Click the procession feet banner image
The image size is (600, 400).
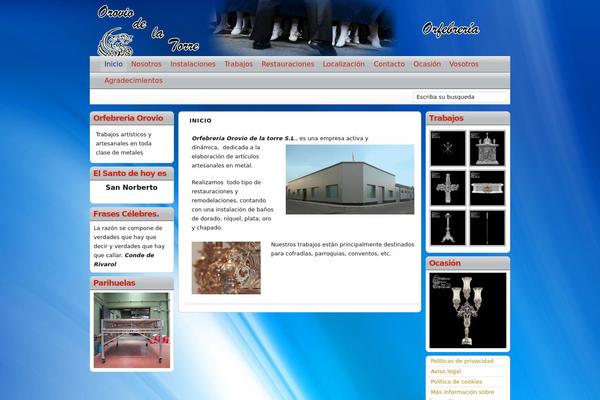pyautogui.click(x=302, y=27)
